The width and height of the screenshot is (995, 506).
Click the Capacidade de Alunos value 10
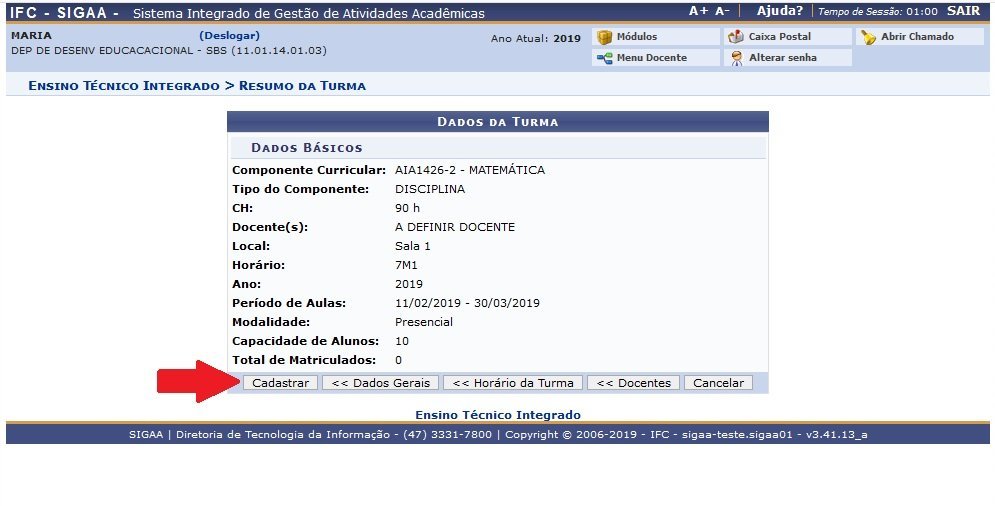(x=402, y=342)
